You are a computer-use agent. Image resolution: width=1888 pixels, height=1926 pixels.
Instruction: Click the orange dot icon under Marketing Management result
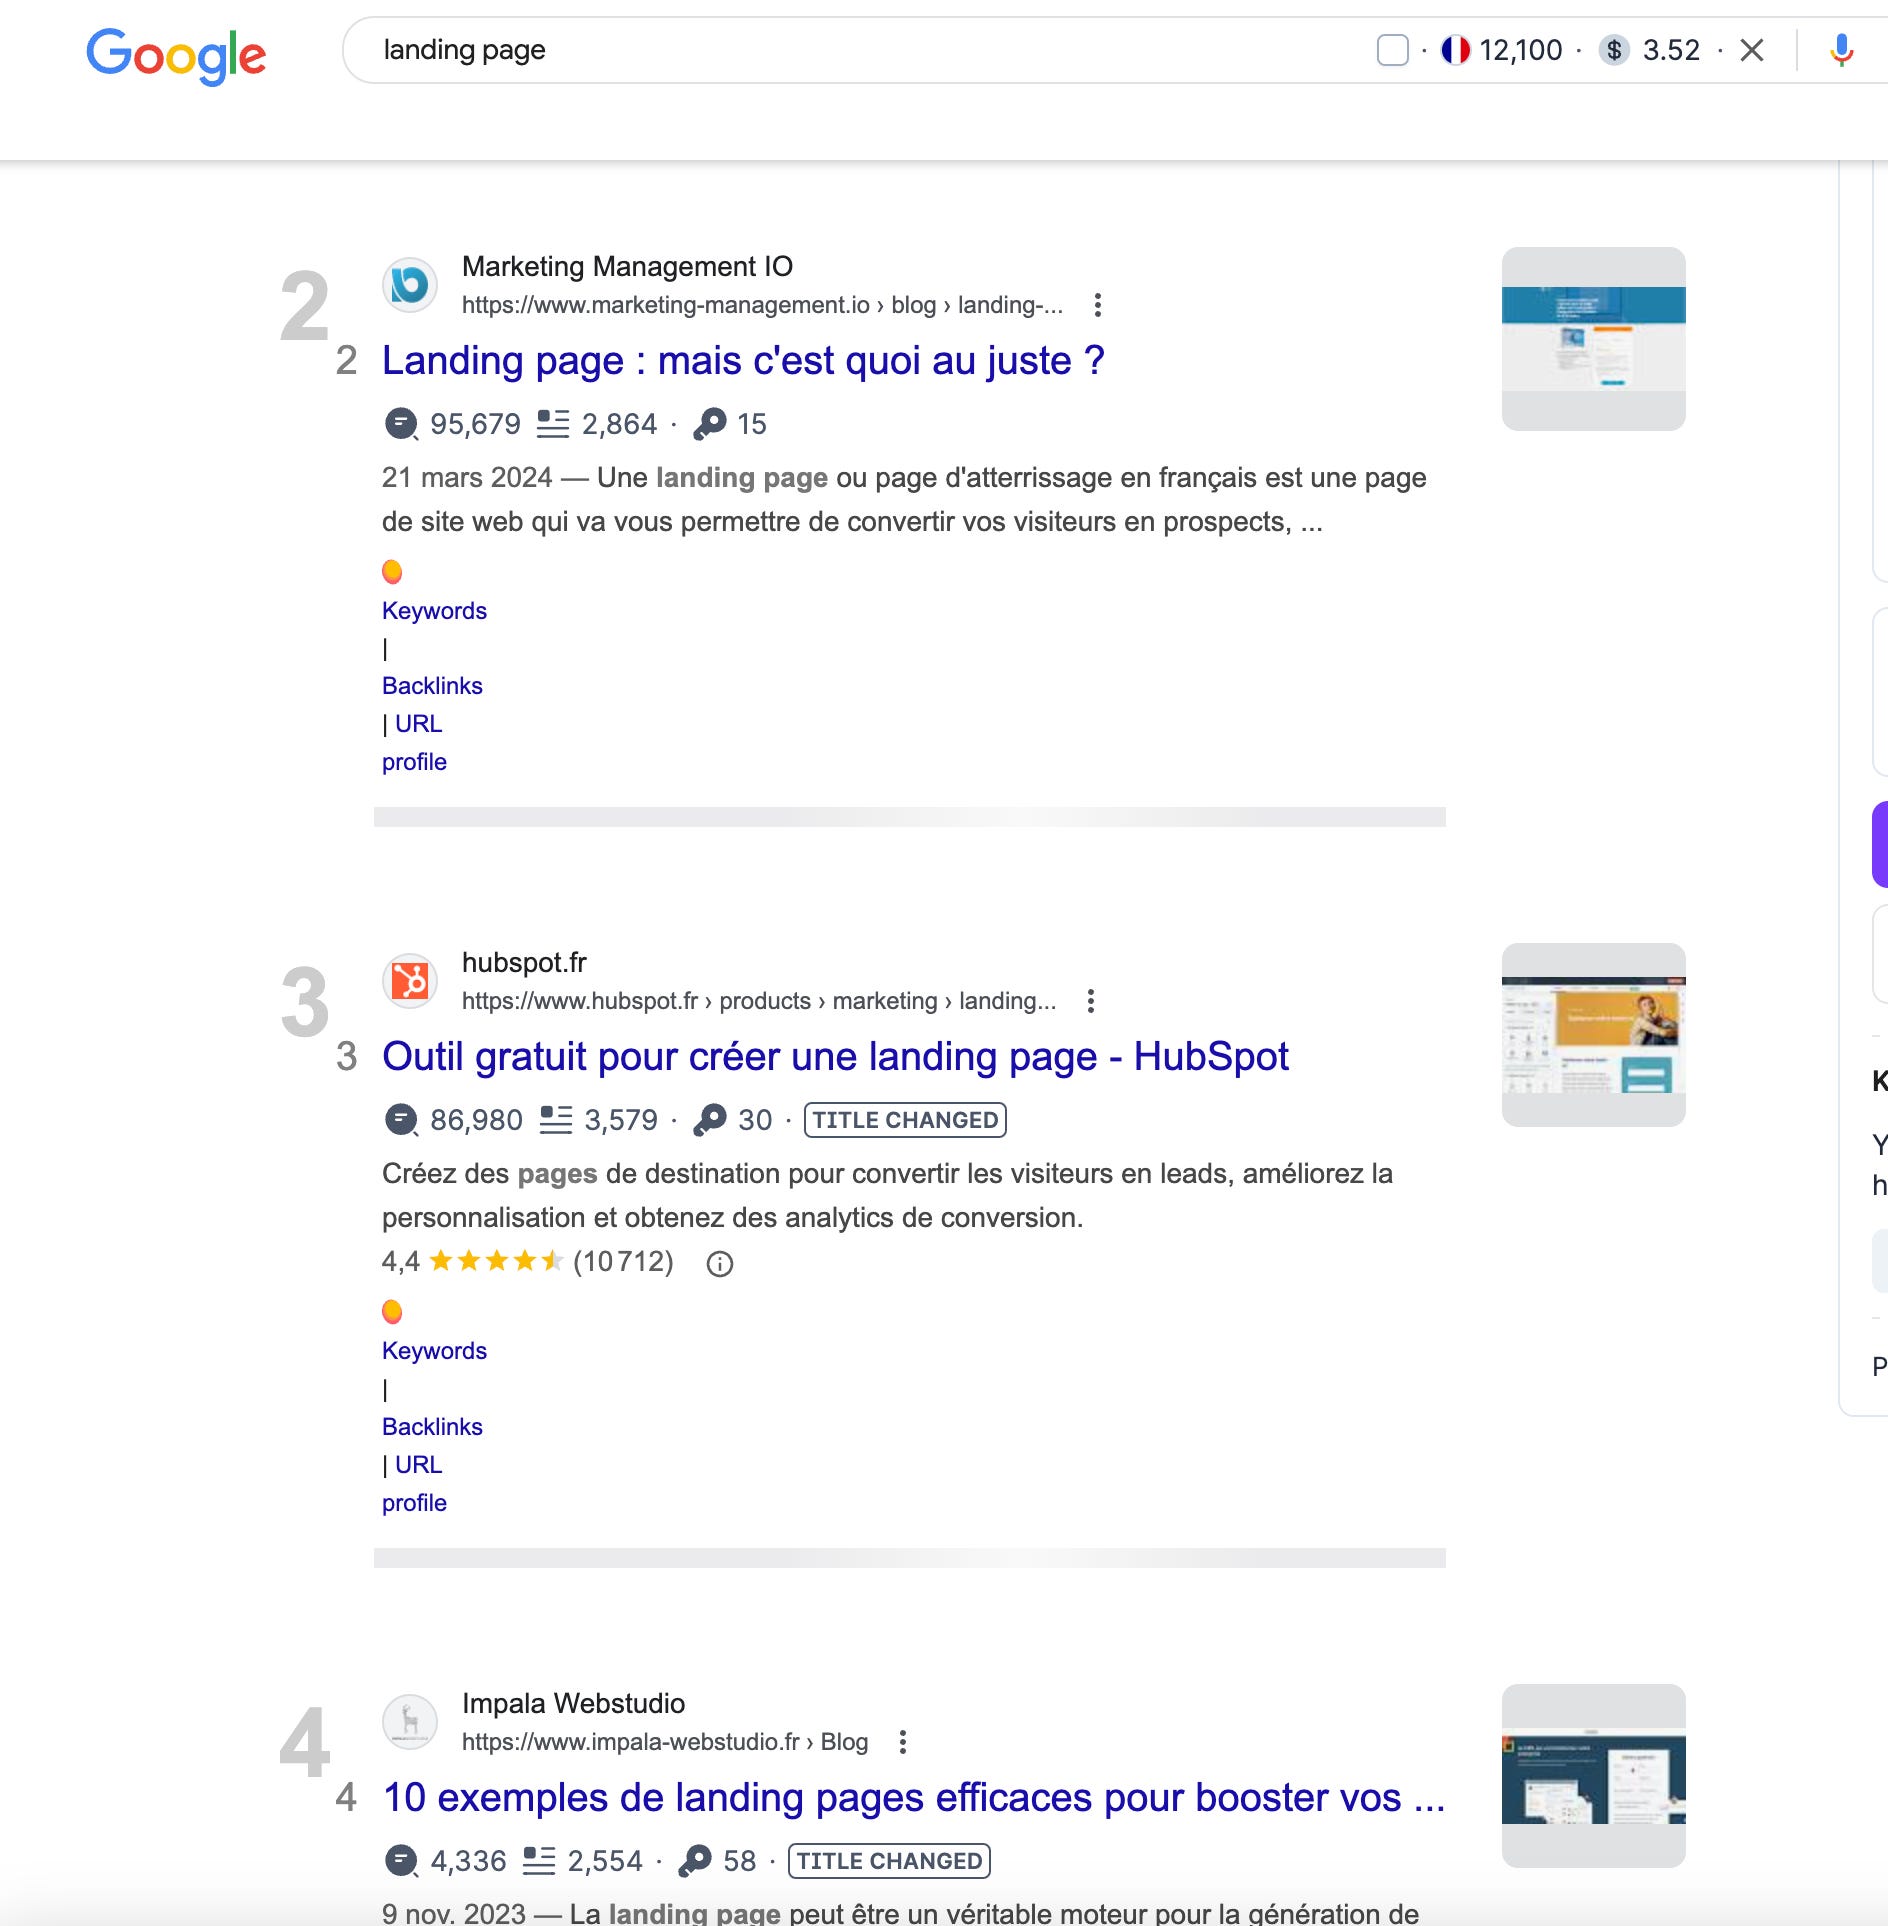(x=392, y=572)
